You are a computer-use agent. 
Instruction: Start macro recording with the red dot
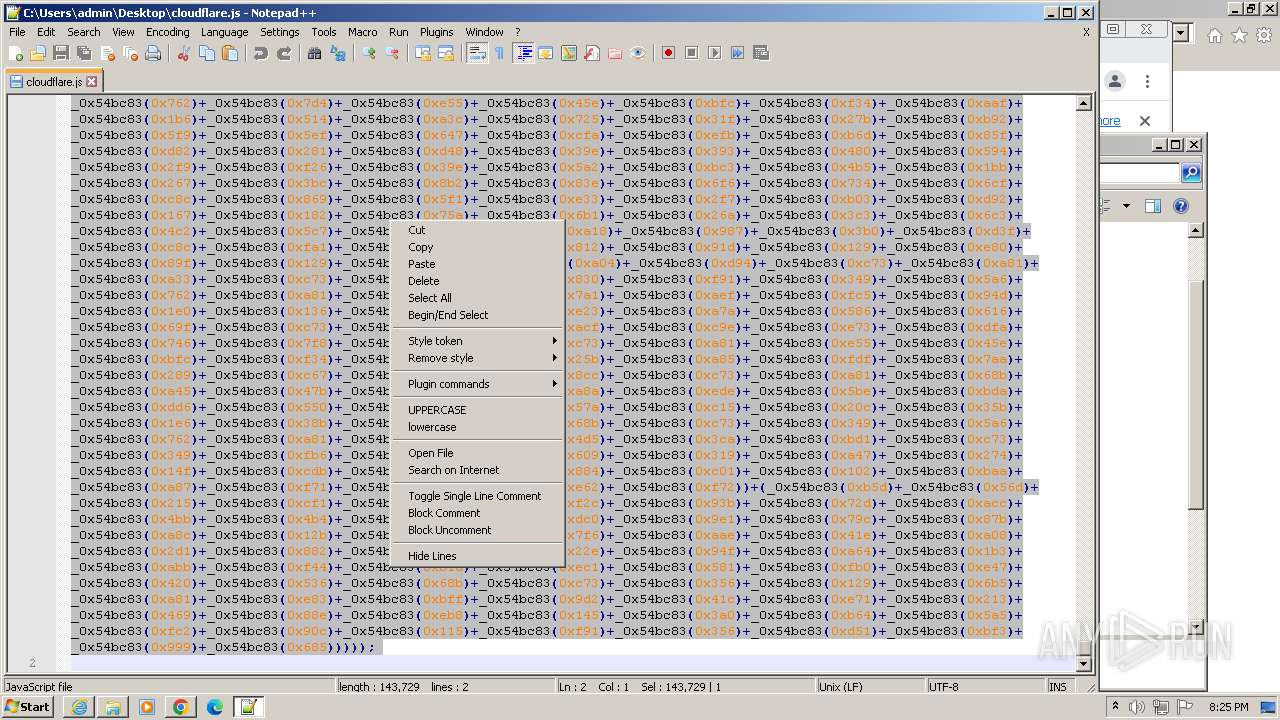(669, 53)
